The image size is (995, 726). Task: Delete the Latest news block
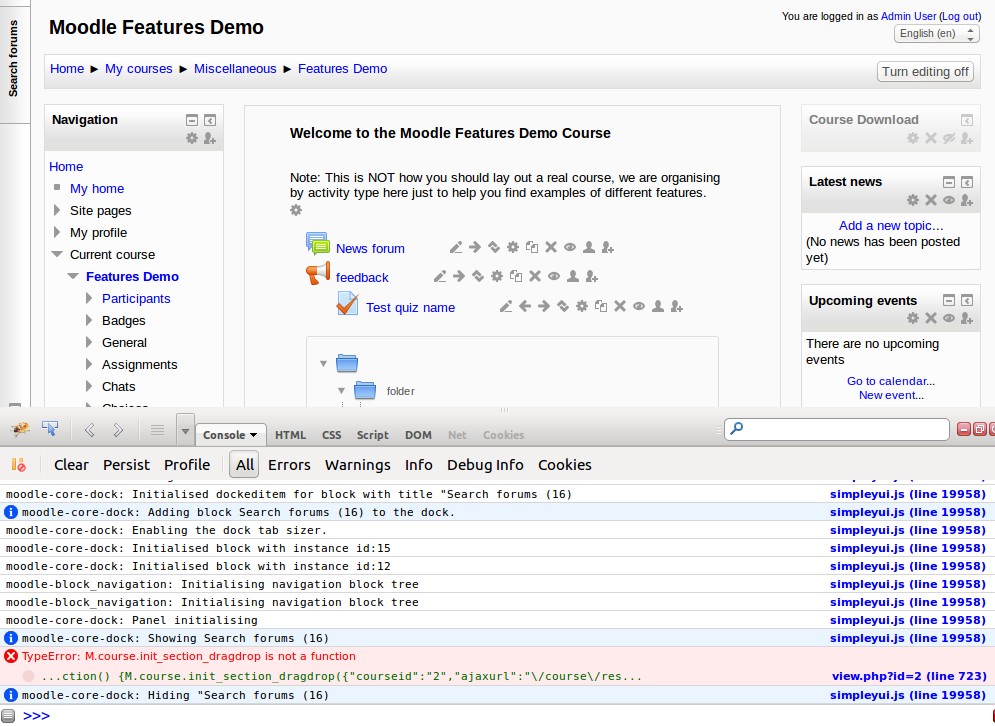point(931,200)
